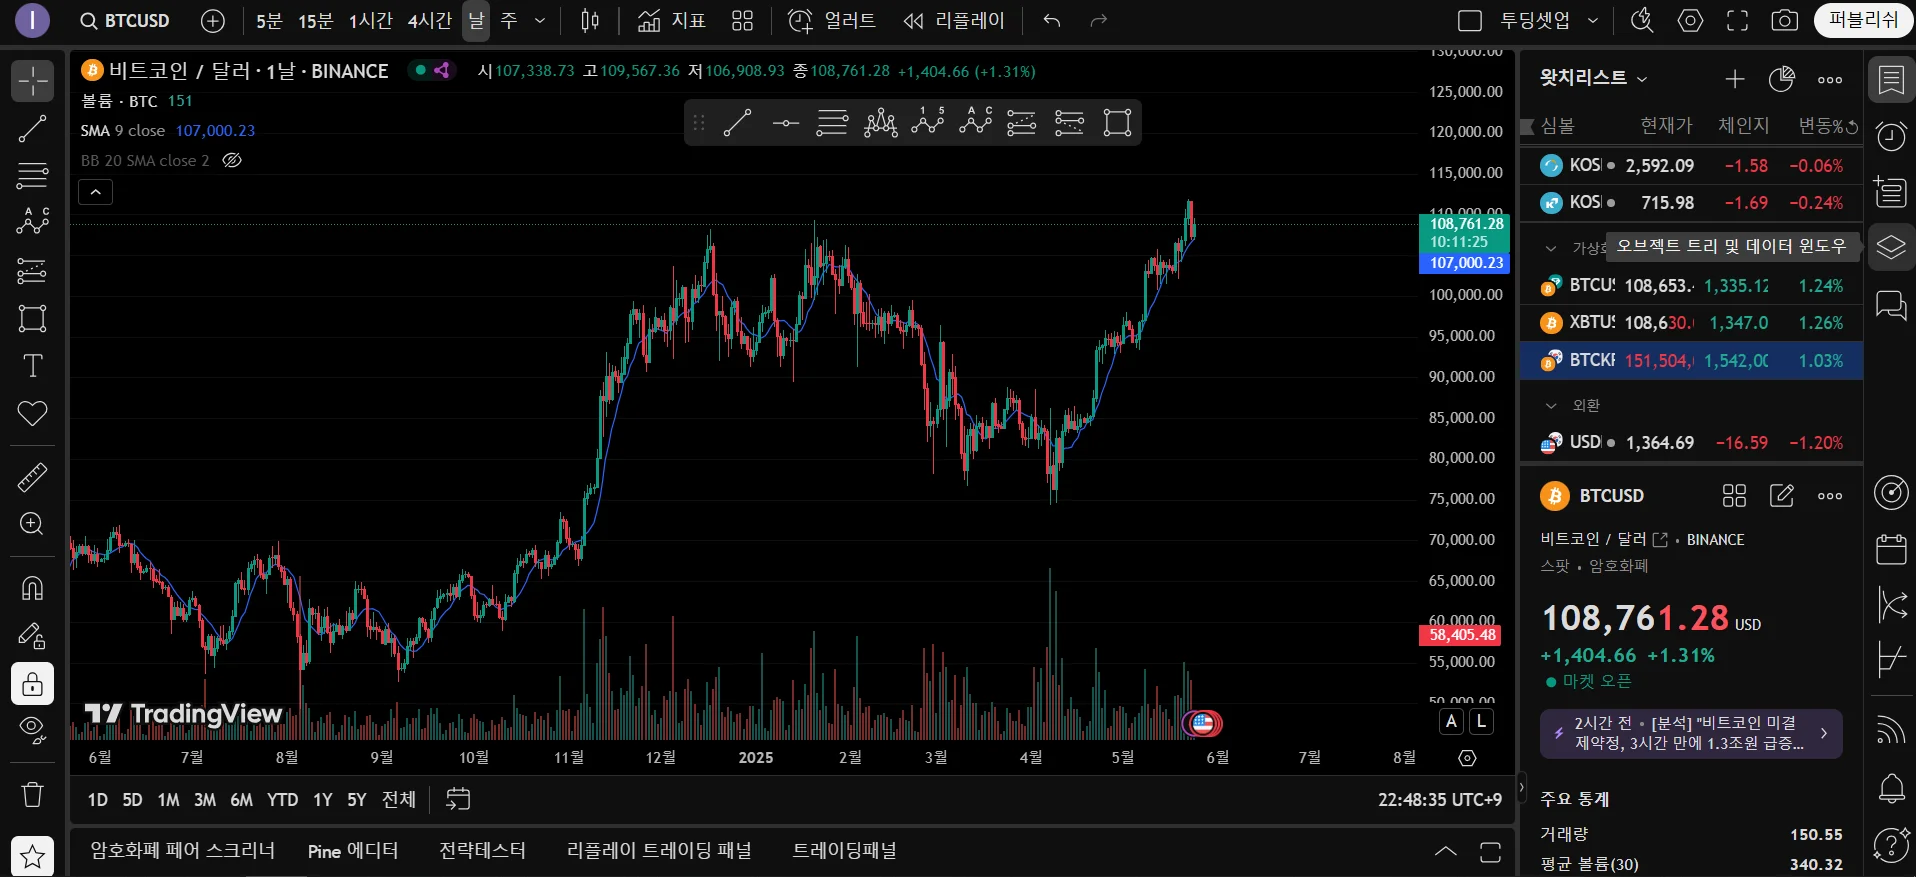Screen dimensions: 1916x877
Task: Hide all drawings with eye icon
Action: 32,731
